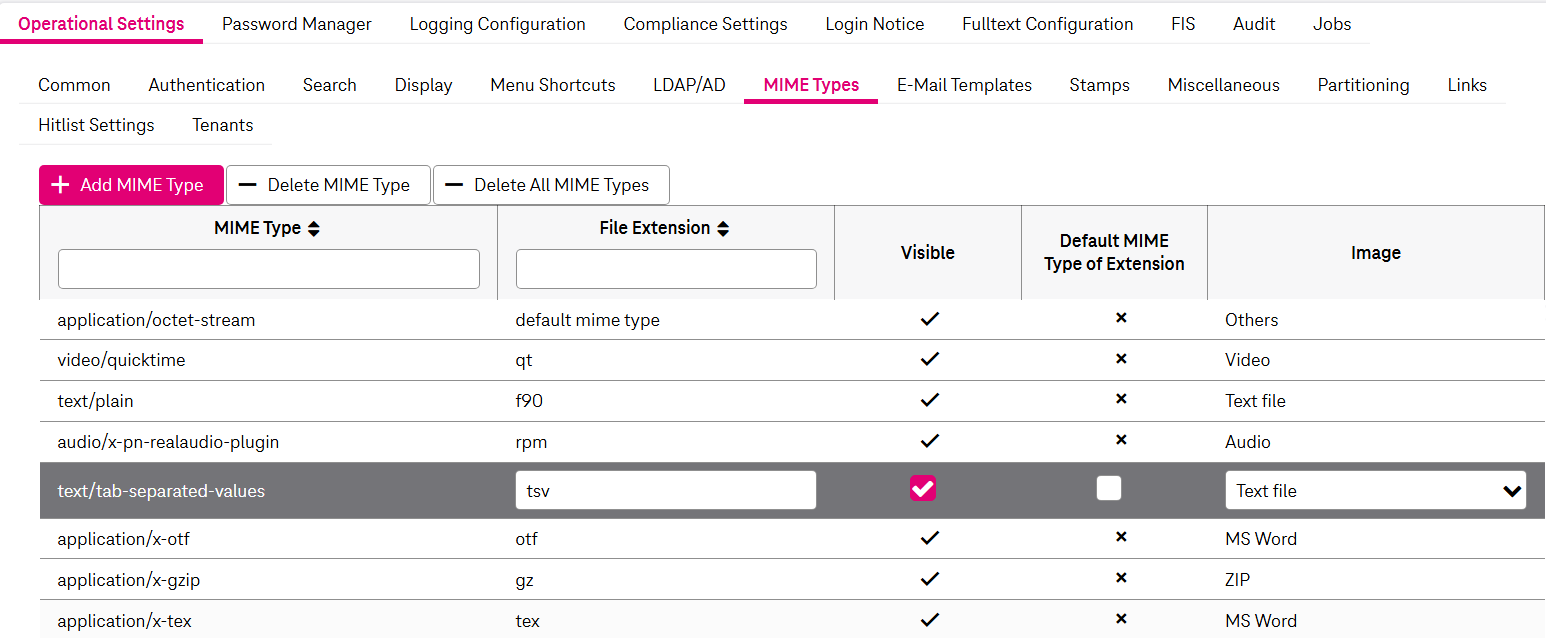Click the File Extension filter input field
1546x638 pixels.
coord(666,269)
